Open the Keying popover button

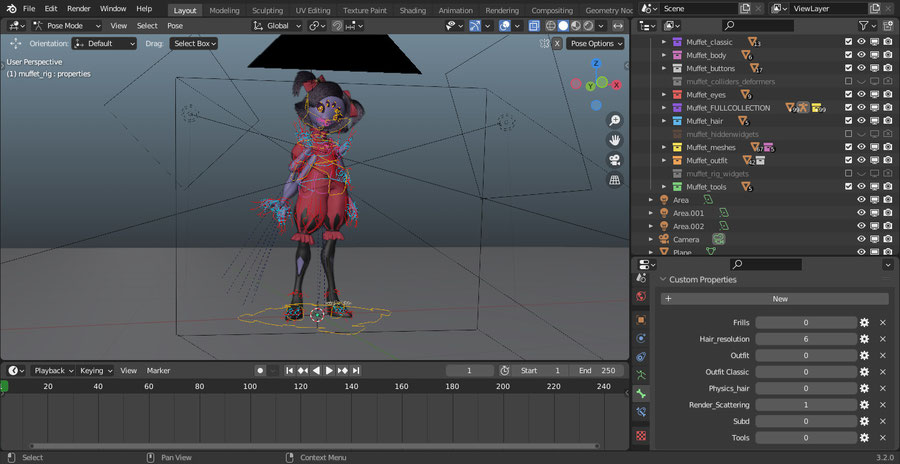(x=96, y=371)
